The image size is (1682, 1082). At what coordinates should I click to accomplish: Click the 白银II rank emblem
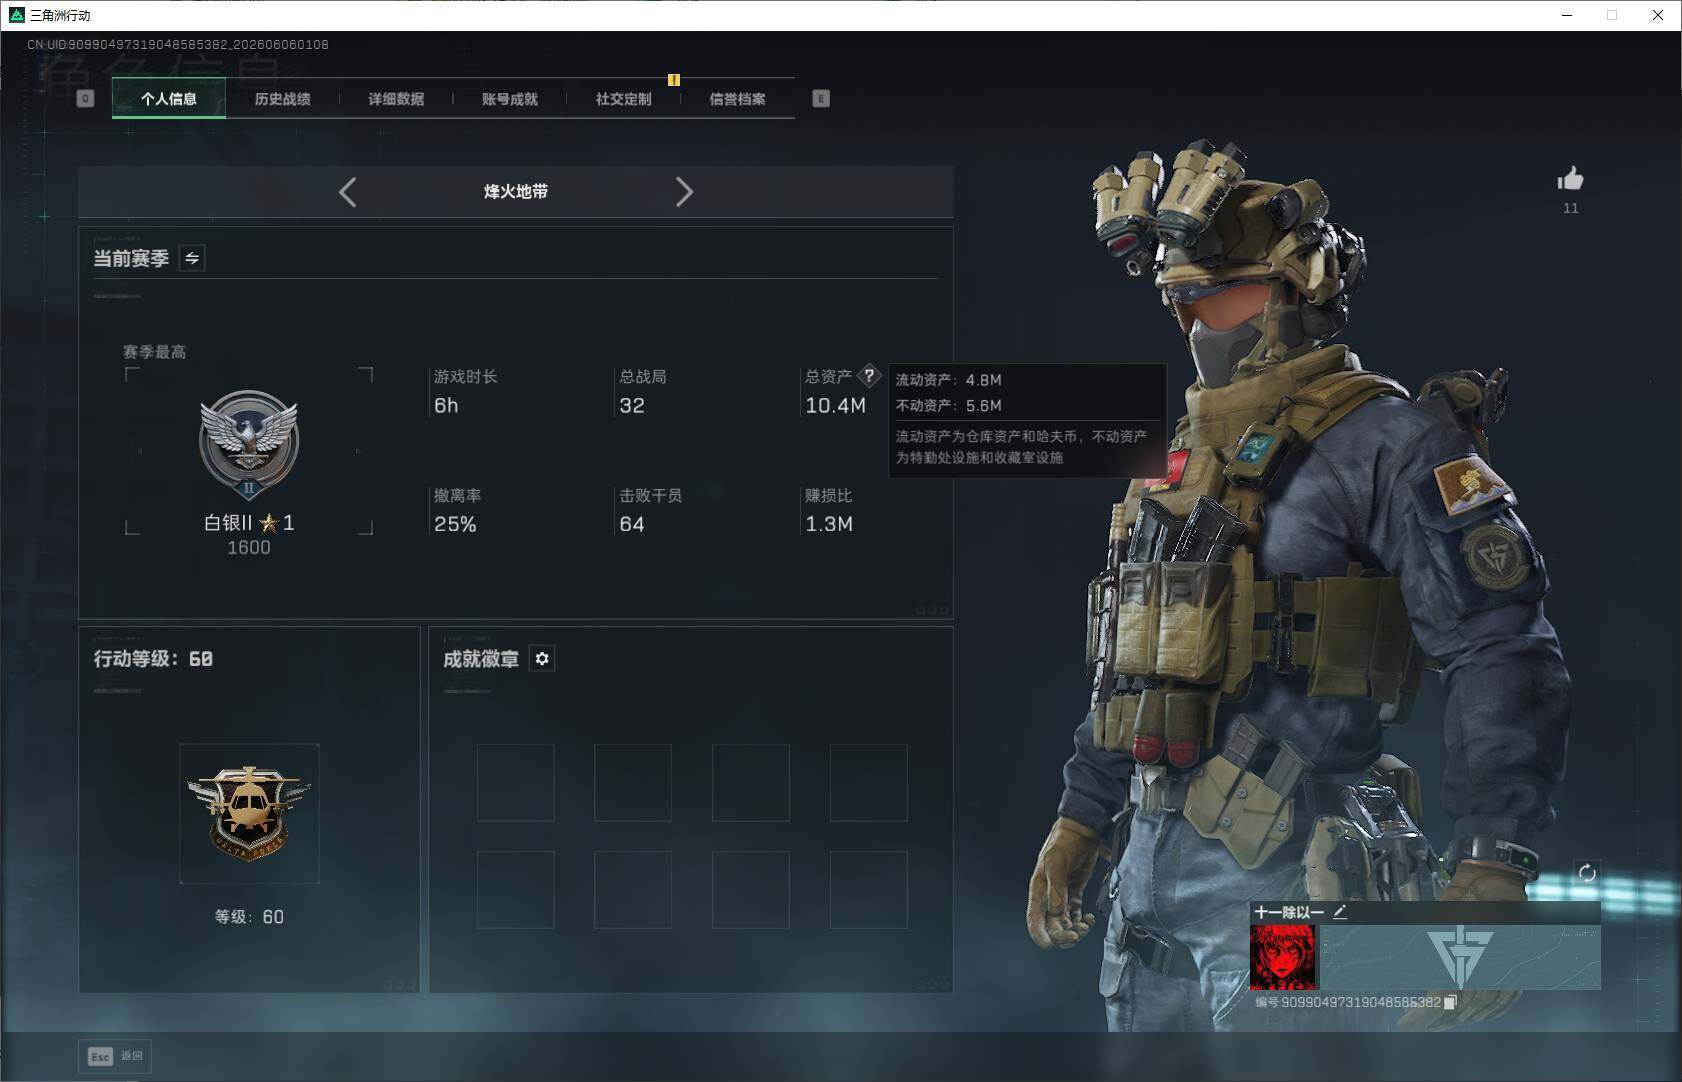[x=249, y=444]
